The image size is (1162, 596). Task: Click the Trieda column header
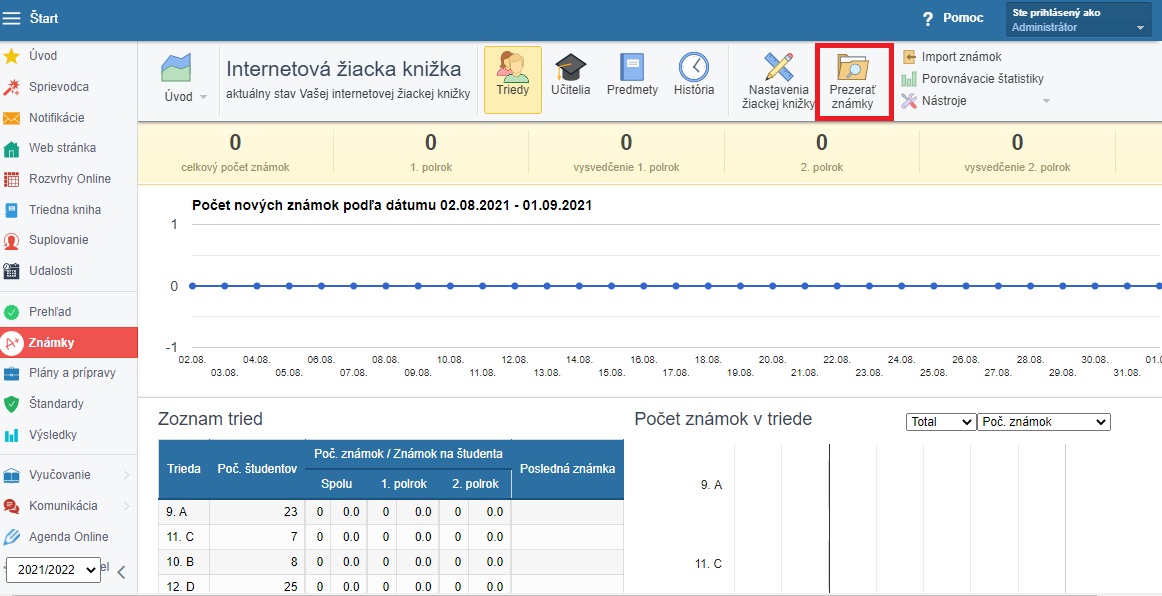coord(184,469)
